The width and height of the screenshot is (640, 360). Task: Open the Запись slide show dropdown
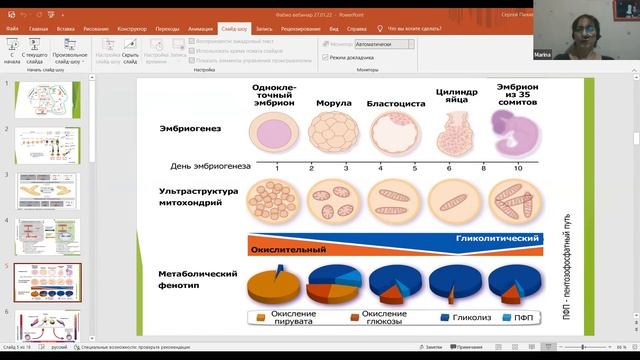click(178, 51)
